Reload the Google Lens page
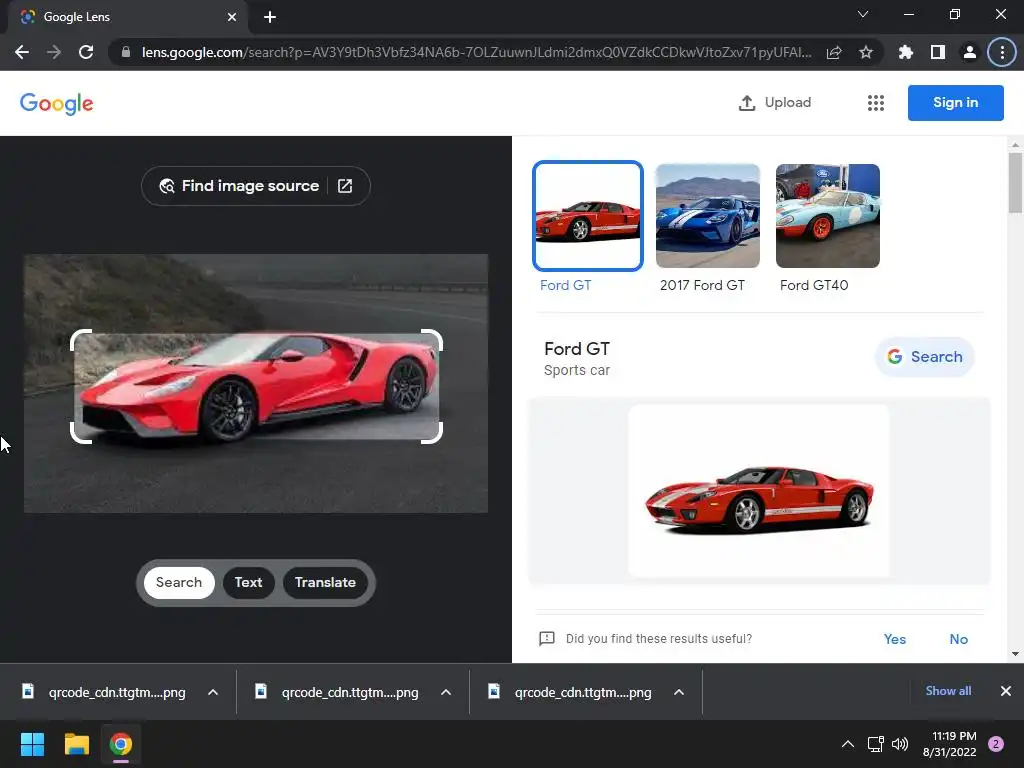 pos(86,52)
